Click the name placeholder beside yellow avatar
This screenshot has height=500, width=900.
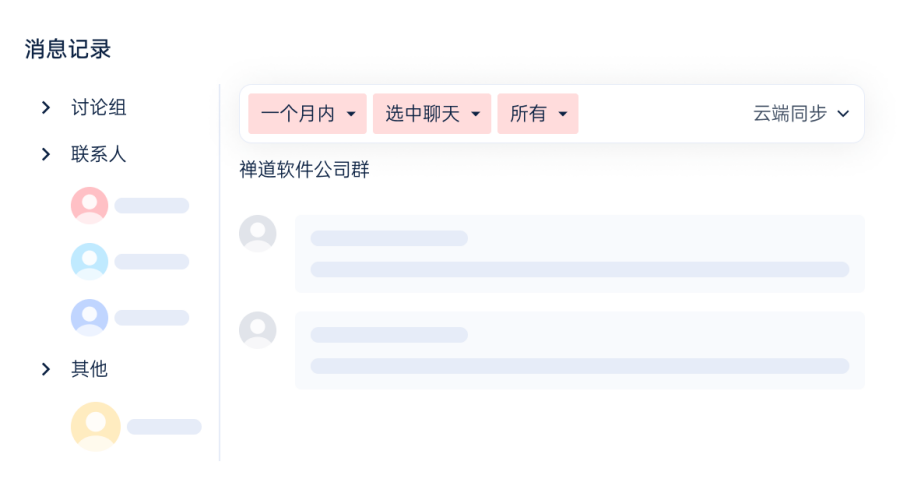click(x=164, y=427)
